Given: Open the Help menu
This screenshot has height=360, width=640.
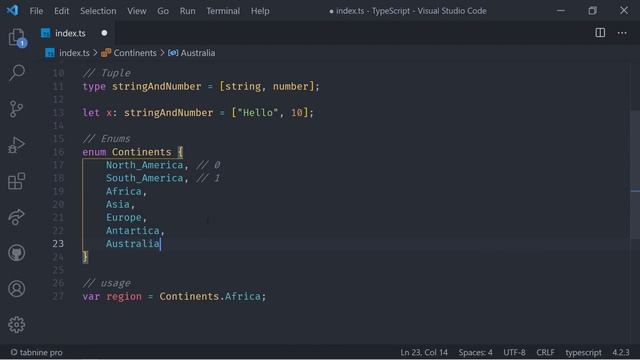Looking at the screenshot, I should (x=260, y=11).
